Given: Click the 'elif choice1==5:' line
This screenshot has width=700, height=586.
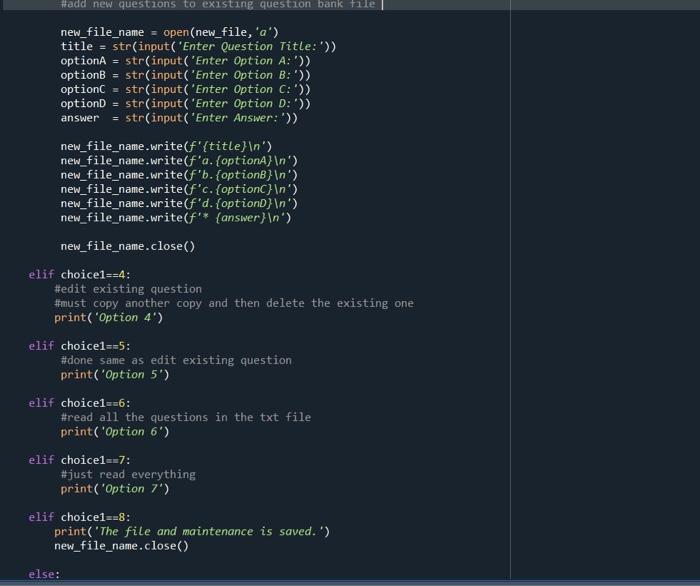Looking at the screenshot, I should [x=79, y=346].
